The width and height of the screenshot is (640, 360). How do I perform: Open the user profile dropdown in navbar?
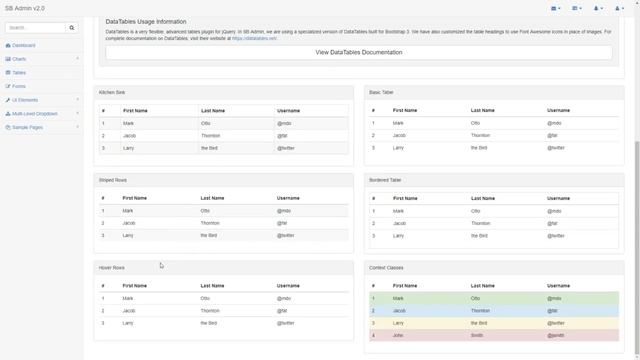[620, 8]
